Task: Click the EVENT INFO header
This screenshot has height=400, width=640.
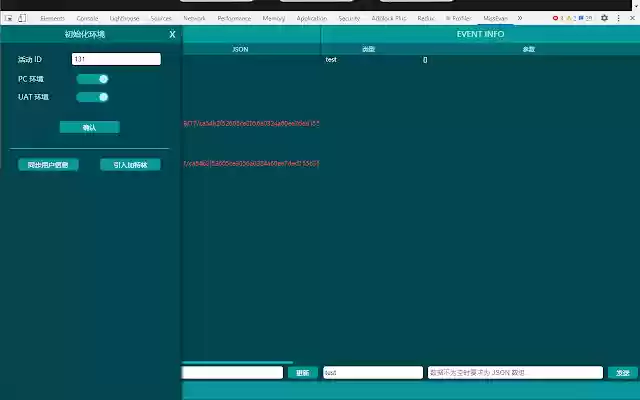Action: click(480, 34)
